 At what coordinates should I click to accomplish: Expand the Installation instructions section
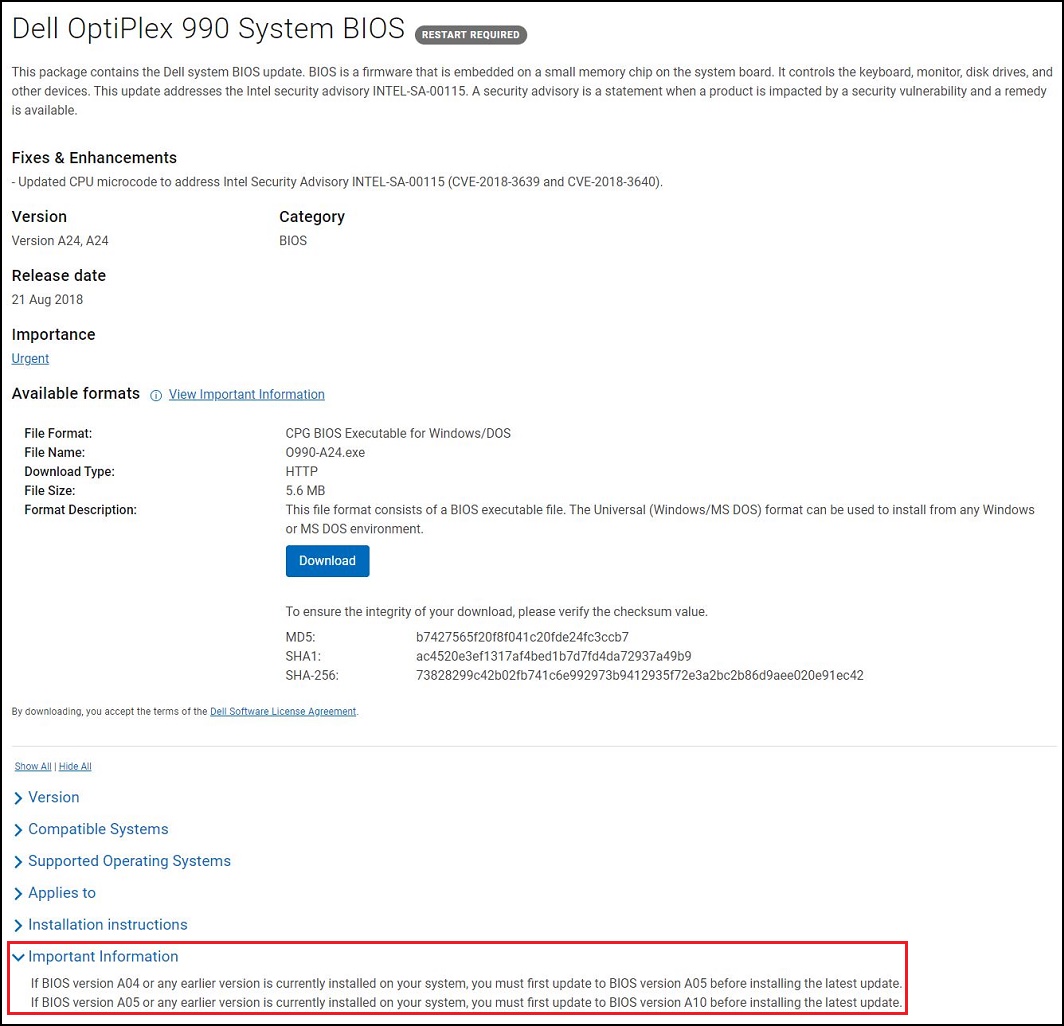pos(100,925)
